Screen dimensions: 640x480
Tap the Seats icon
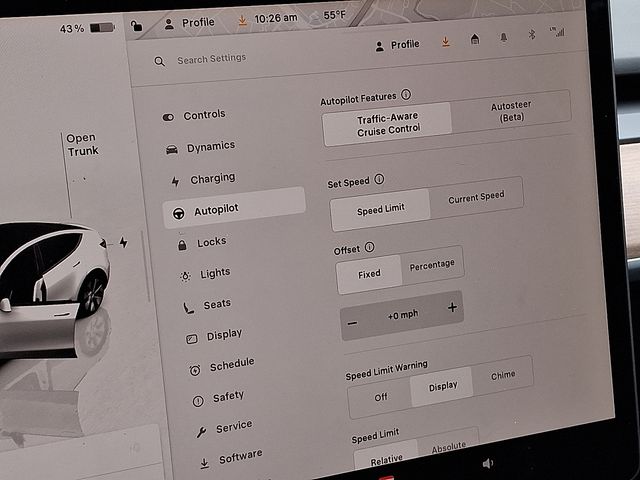[188, 308]
